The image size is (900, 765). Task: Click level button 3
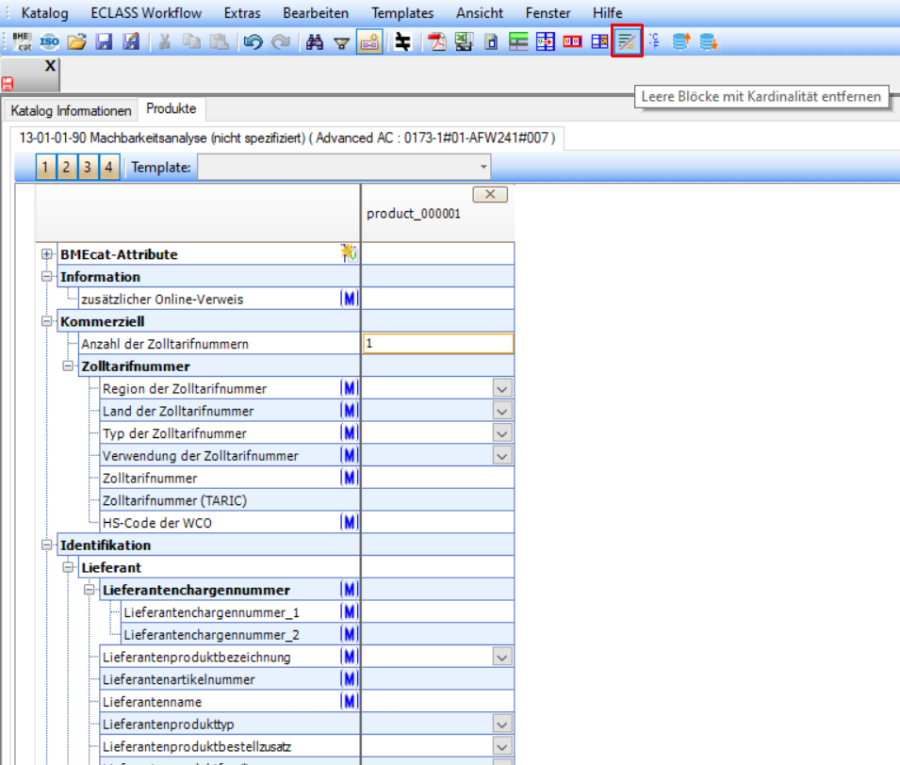87,167
